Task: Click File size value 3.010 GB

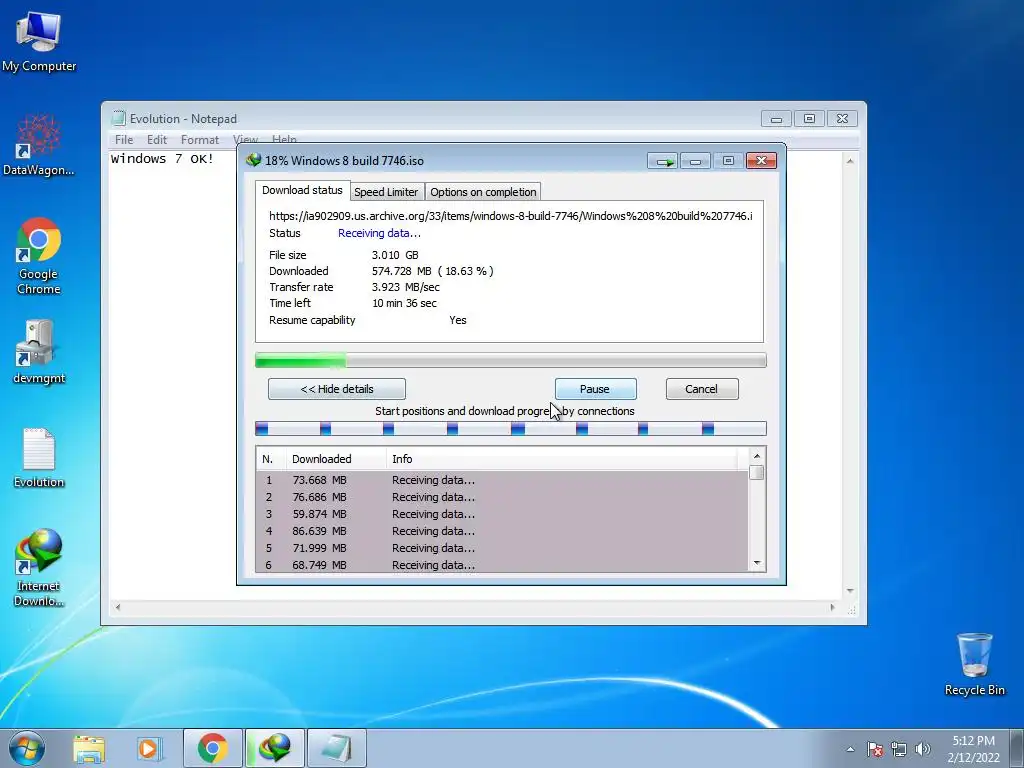Action: pyautogui.click(x=395, y=255)
